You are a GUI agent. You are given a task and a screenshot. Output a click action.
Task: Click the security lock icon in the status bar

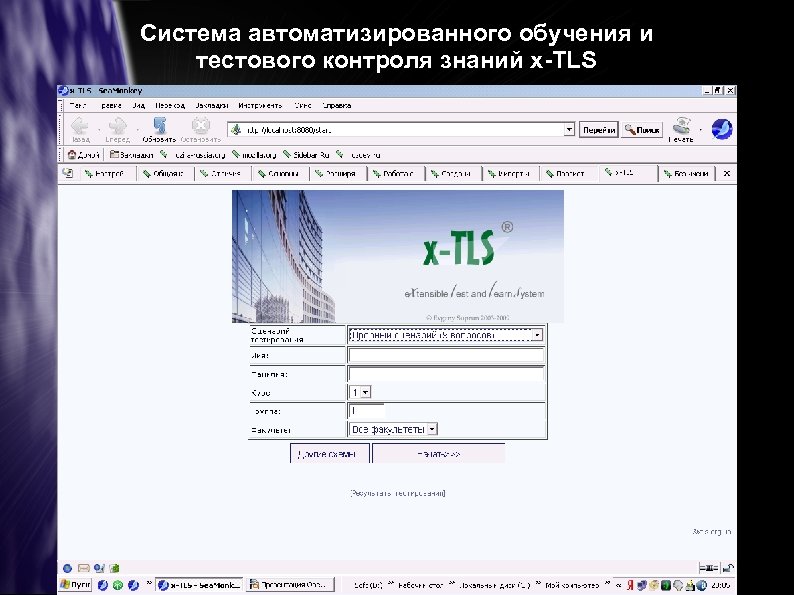[x=728, y=568]
